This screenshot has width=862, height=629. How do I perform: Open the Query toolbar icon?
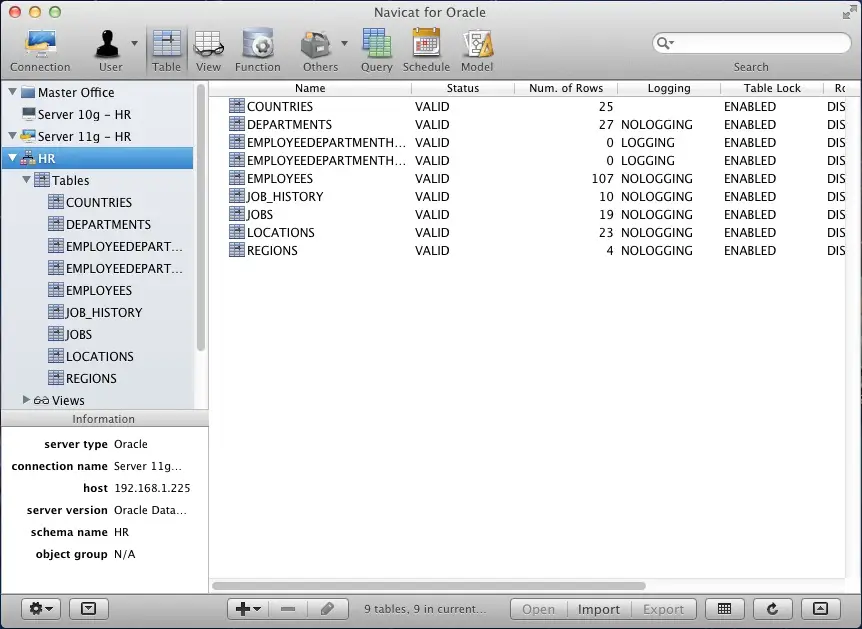[x=377, y=51]
